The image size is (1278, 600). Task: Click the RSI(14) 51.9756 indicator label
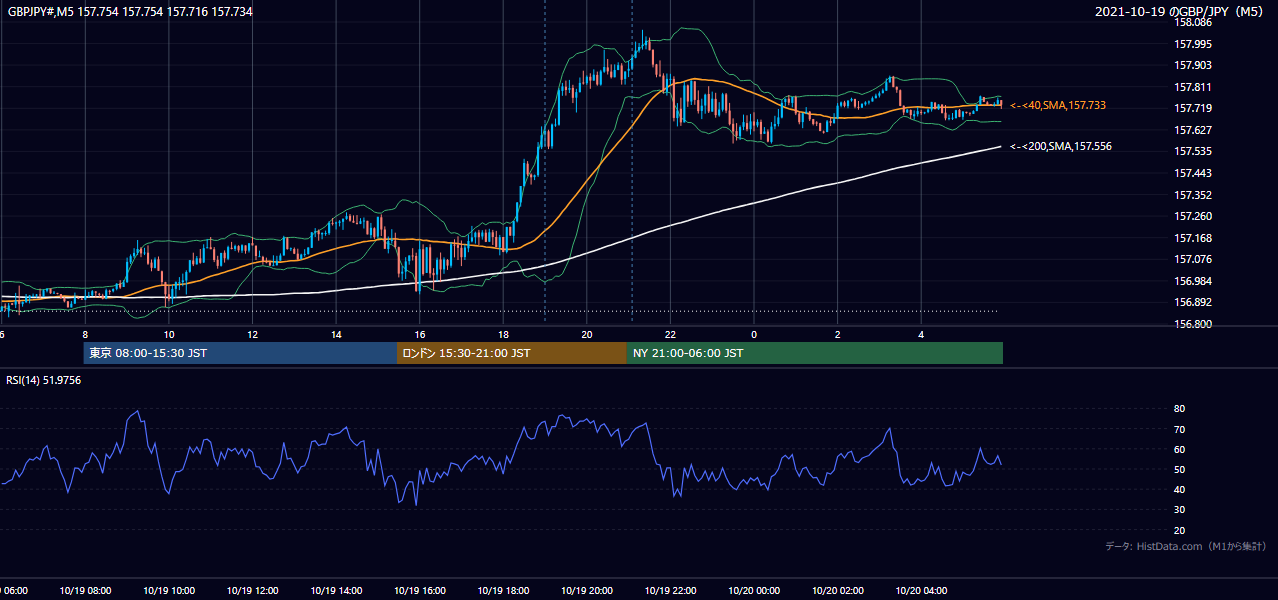point(44,380)
